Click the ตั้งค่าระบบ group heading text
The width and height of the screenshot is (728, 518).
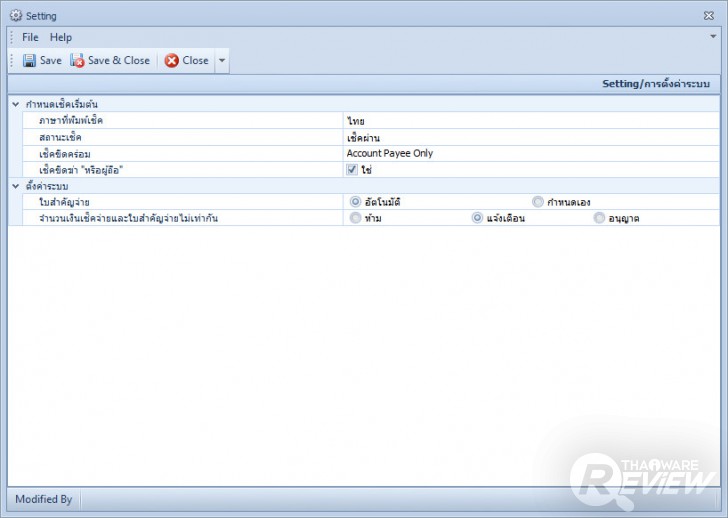point(47,186)
